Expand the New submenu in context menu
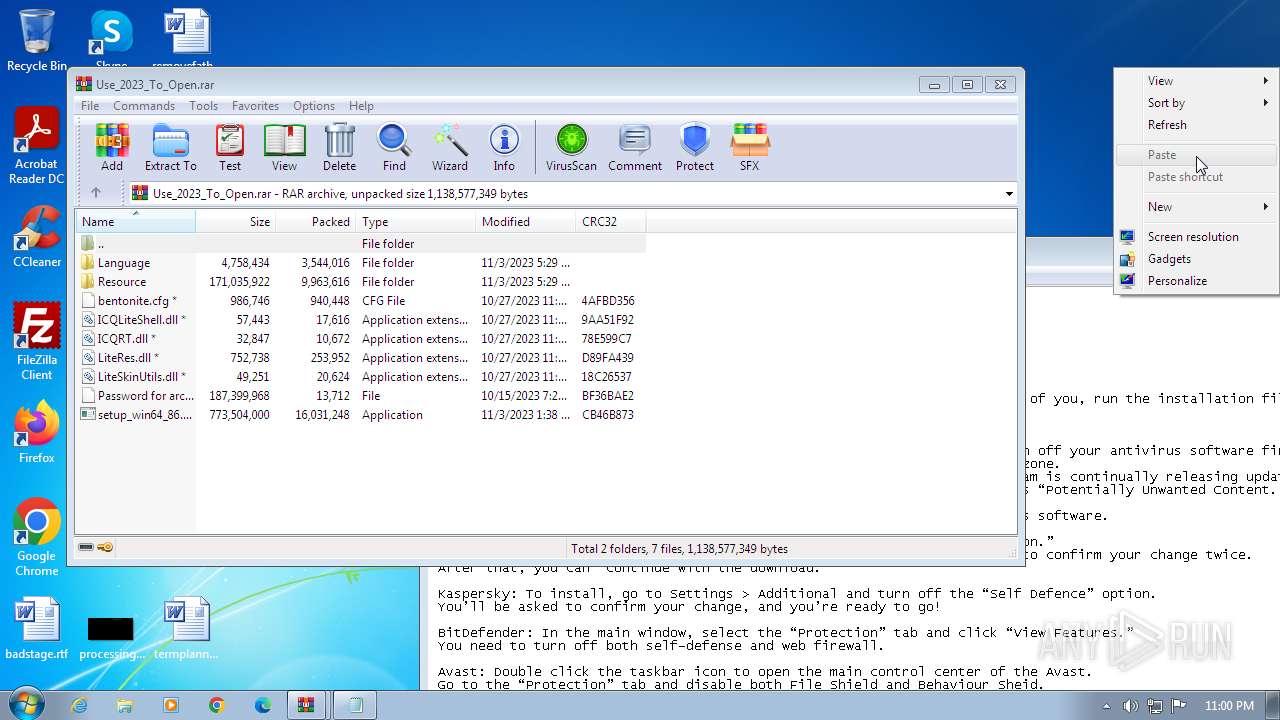This screenshot has width=1280, height=720. 1196,207
